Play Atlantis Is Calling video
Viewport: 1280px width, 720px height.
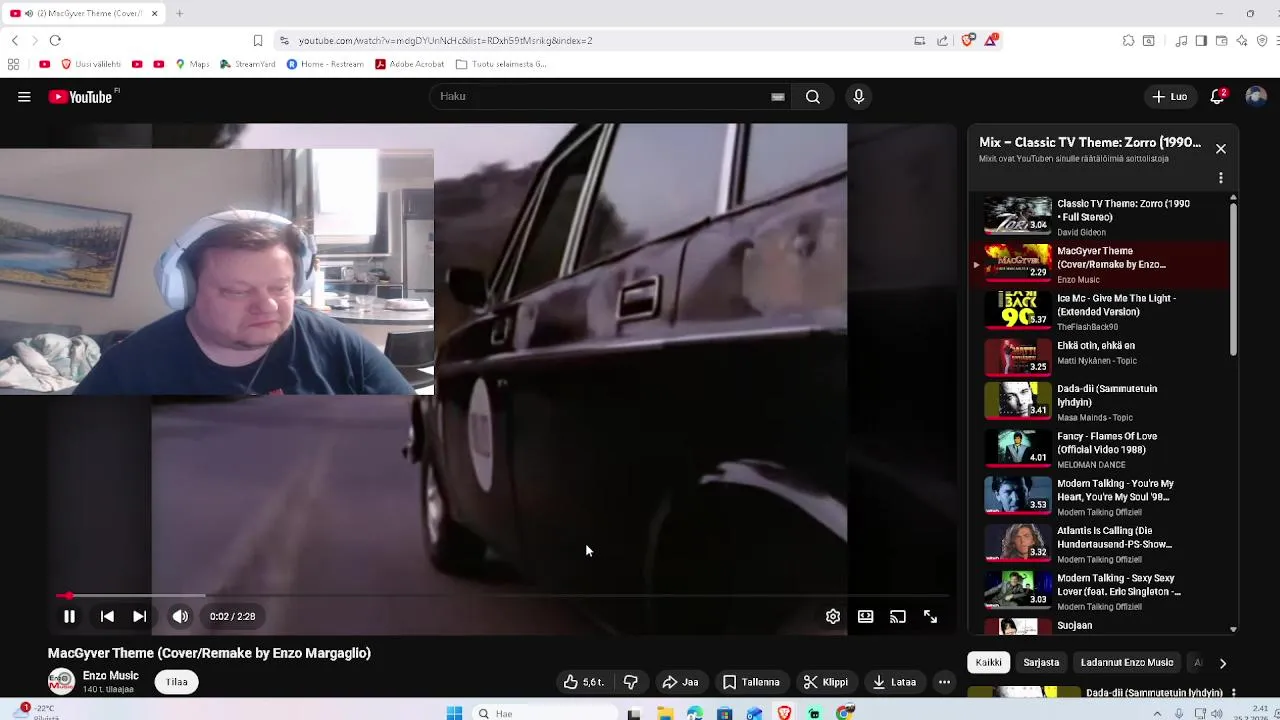tap(1100, 544)
